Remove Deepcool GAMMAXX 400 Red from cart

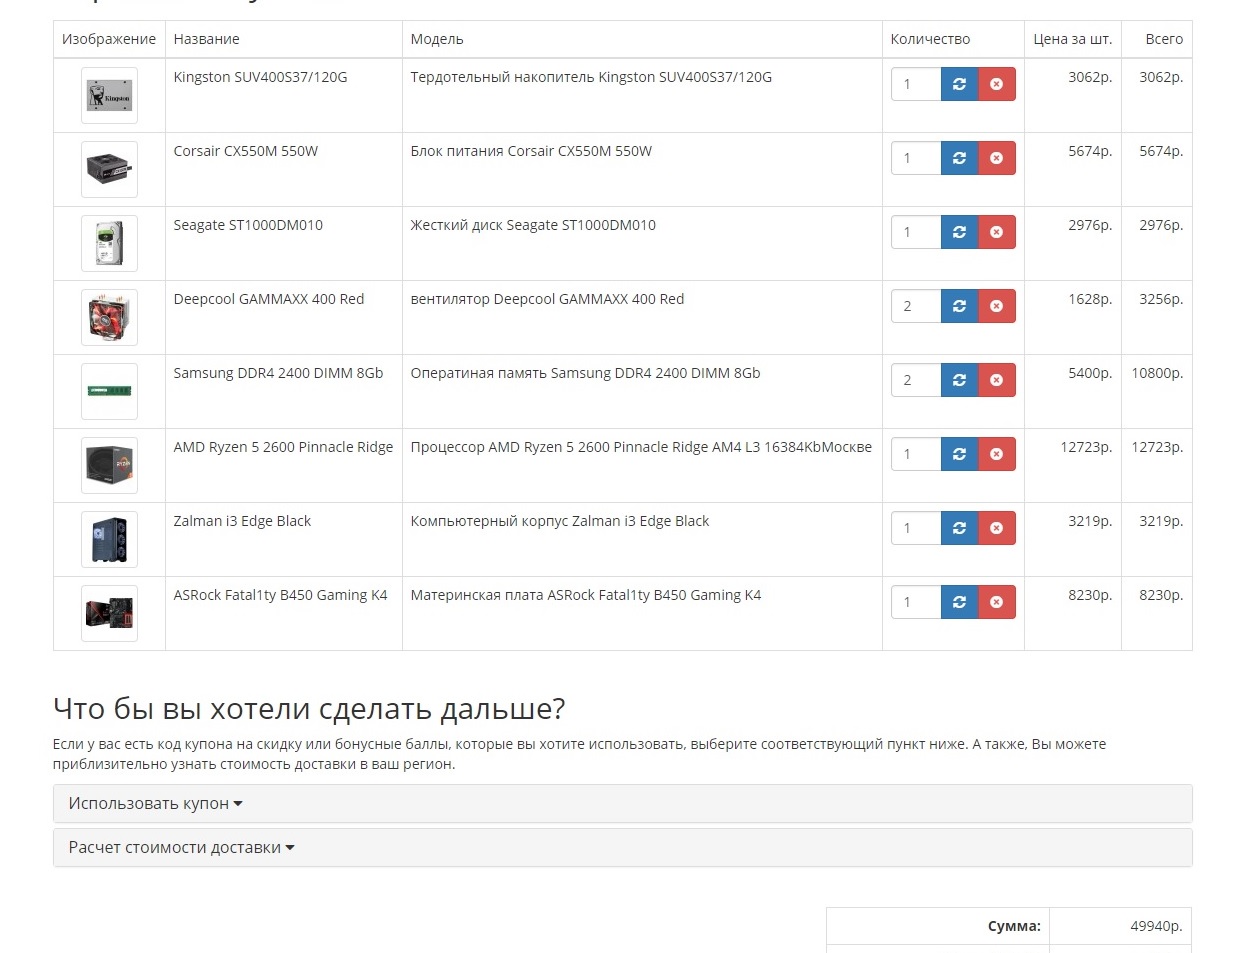click(997, 306)
